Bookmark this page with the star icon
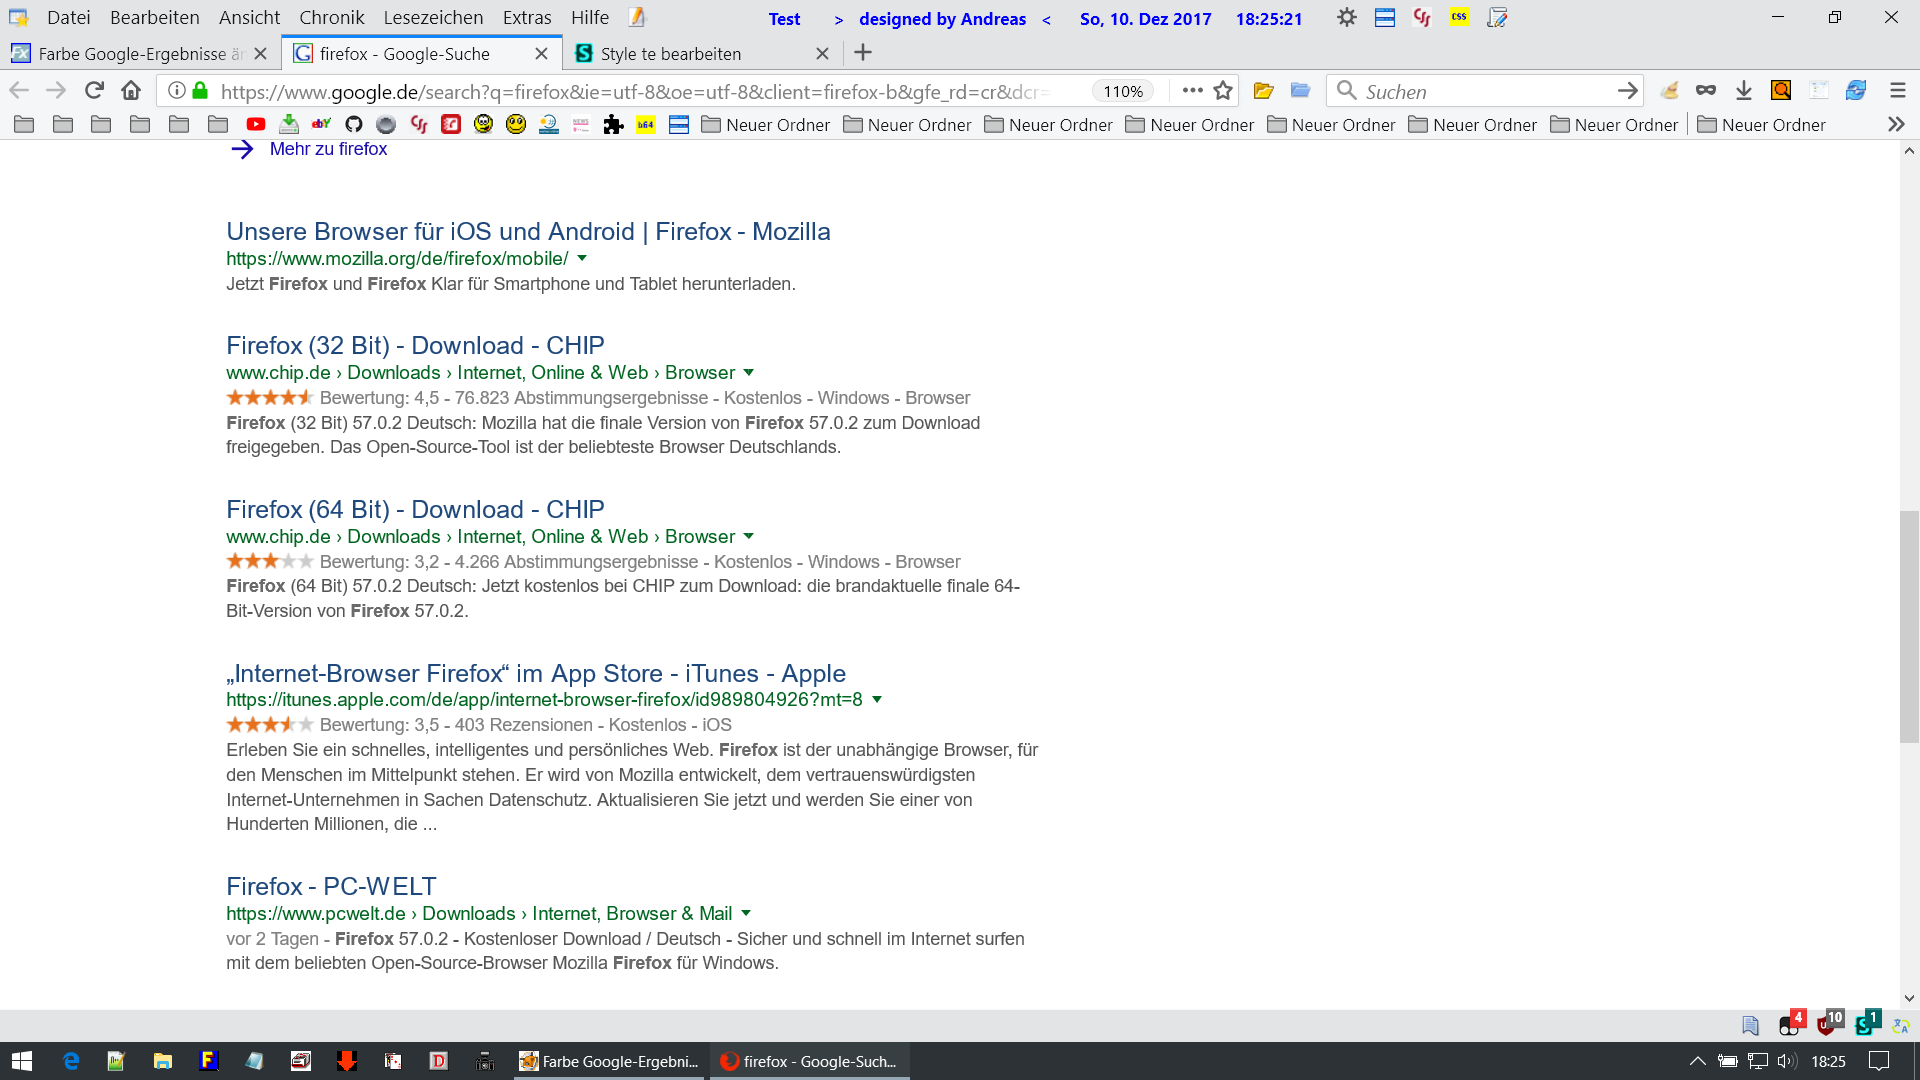This screenshot has height=1080, width=1920. click(1223, 91)
